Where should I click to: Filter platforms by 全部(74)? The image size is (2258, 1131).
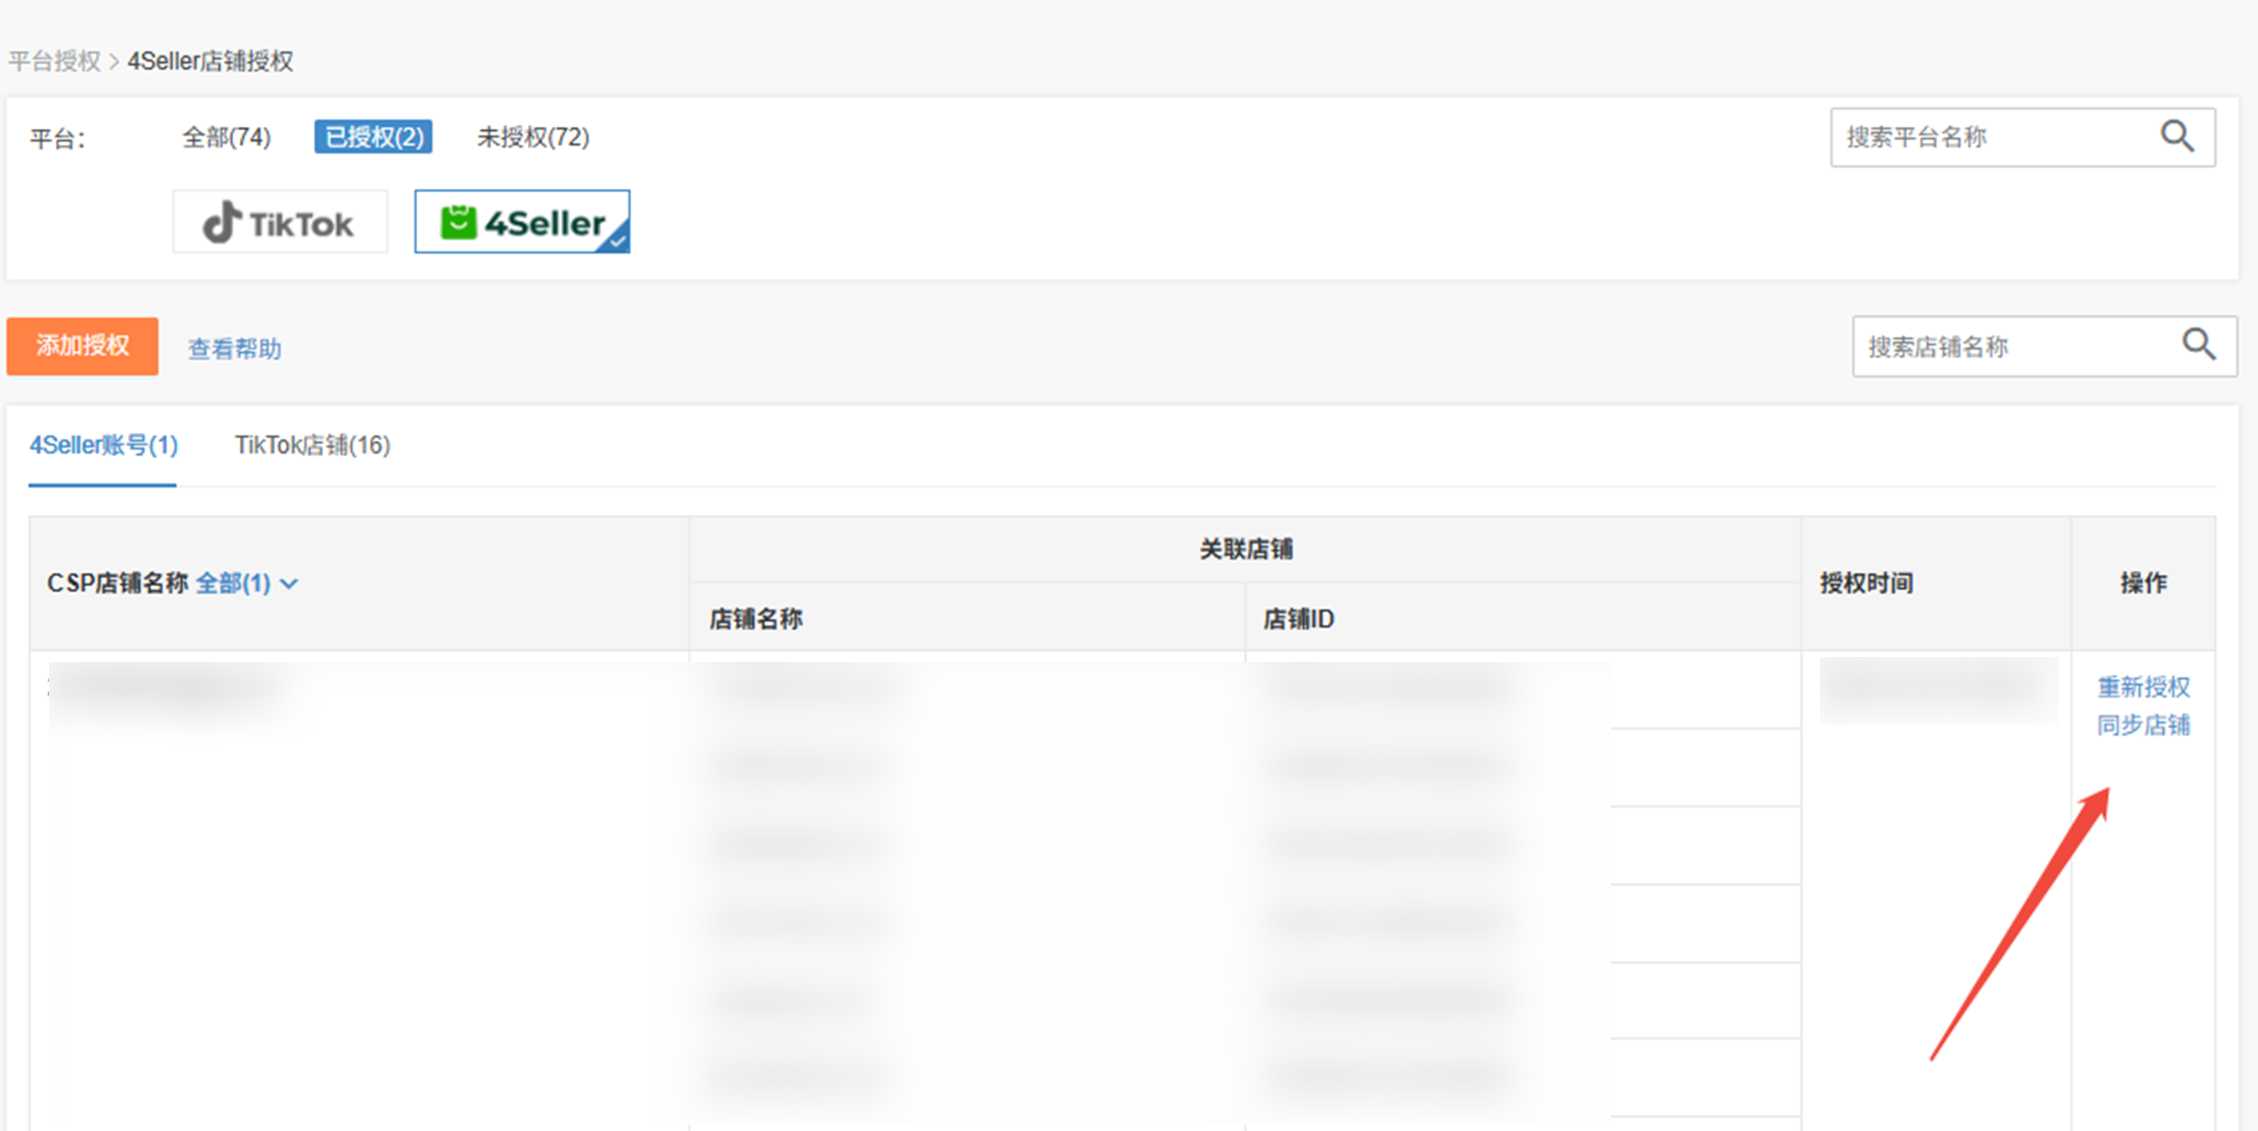click(226, 137)
